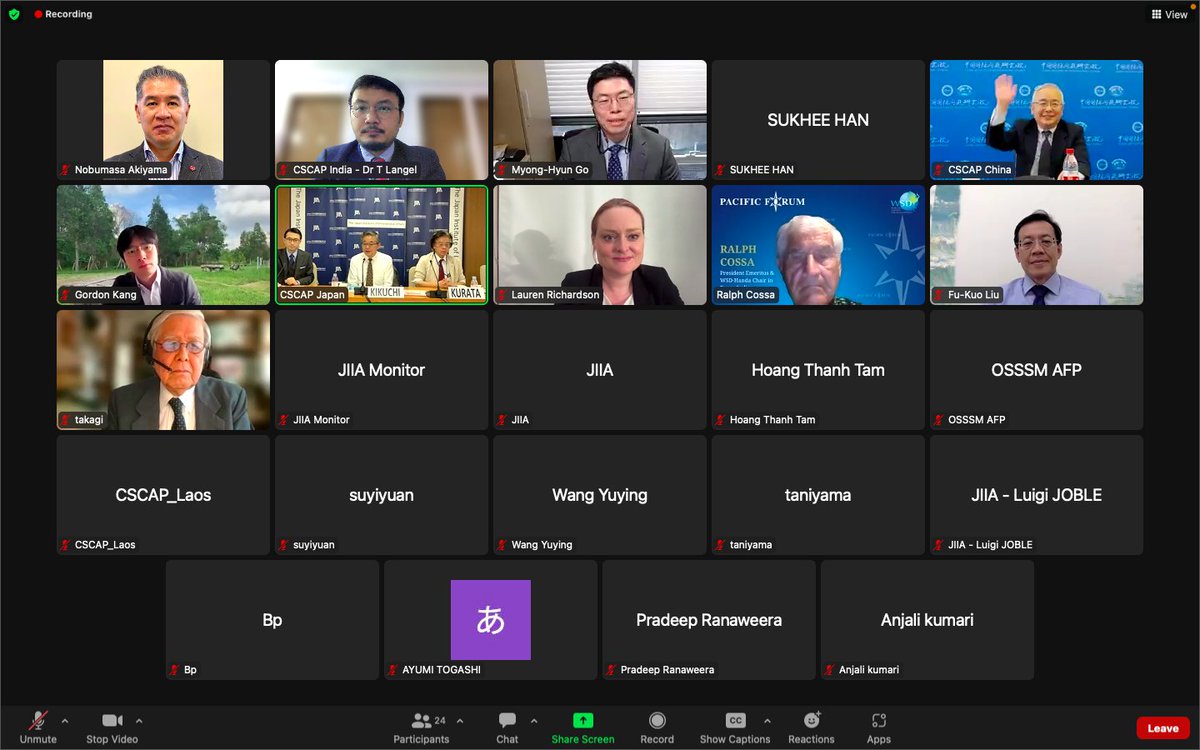Select Lauren Richardson's video tile
The image size is (1200, 750).
coord(600,245)
